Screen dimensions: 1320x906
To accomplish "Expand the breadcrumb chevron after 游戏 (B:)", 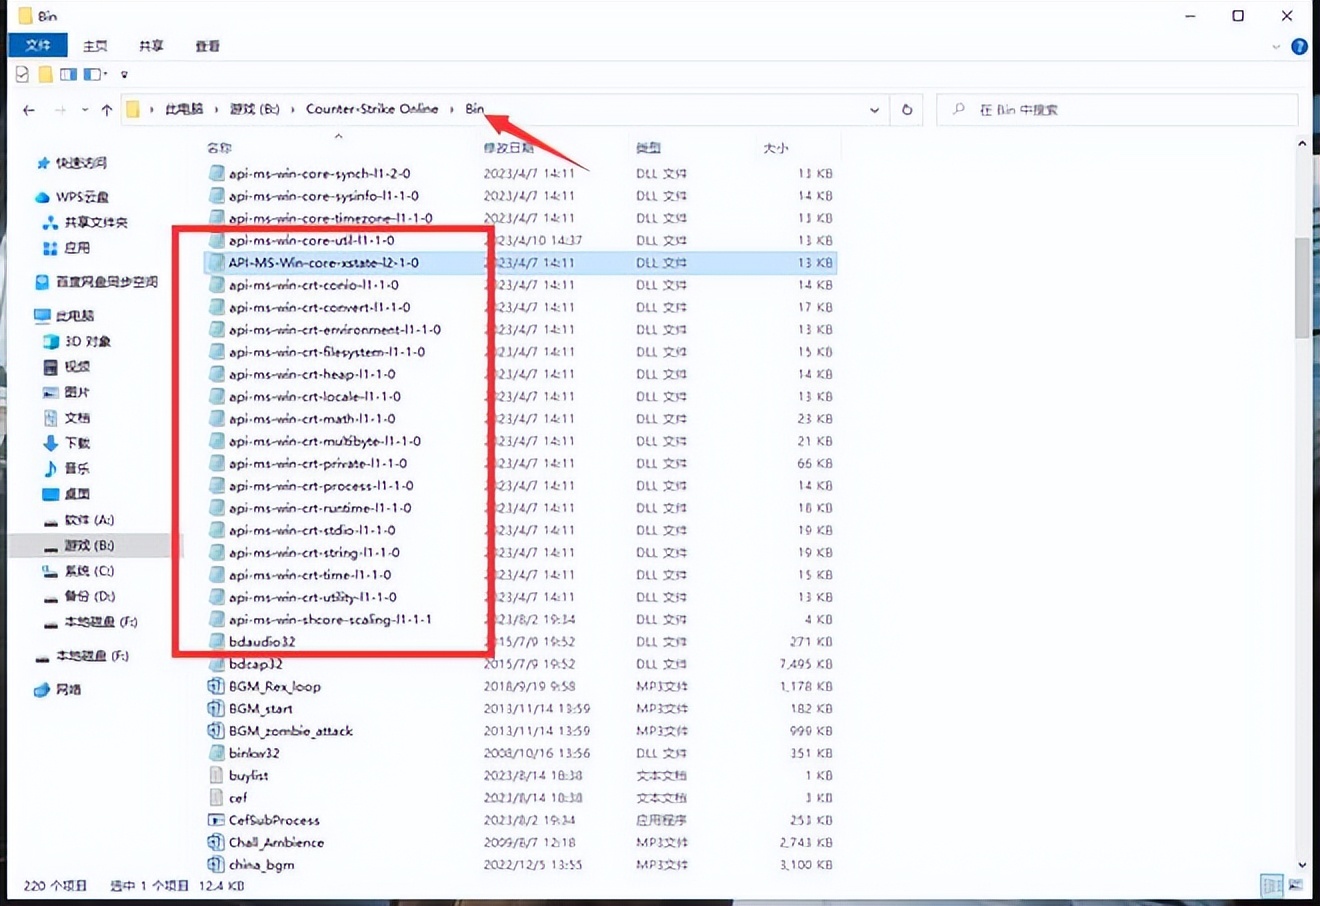I will [x=292, y=109].
